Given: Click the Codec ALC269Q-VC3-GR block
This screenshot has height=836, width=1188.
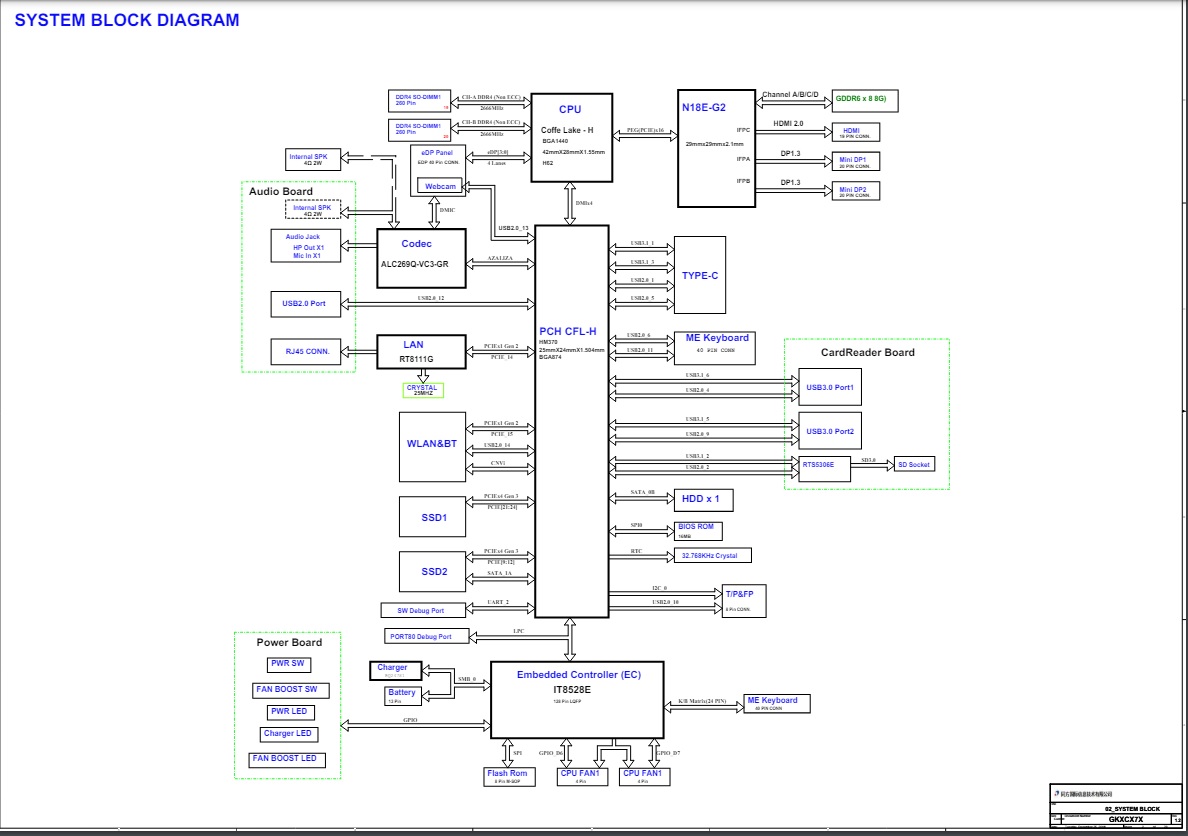Looking at the screenshot, I should click(421, 258).
